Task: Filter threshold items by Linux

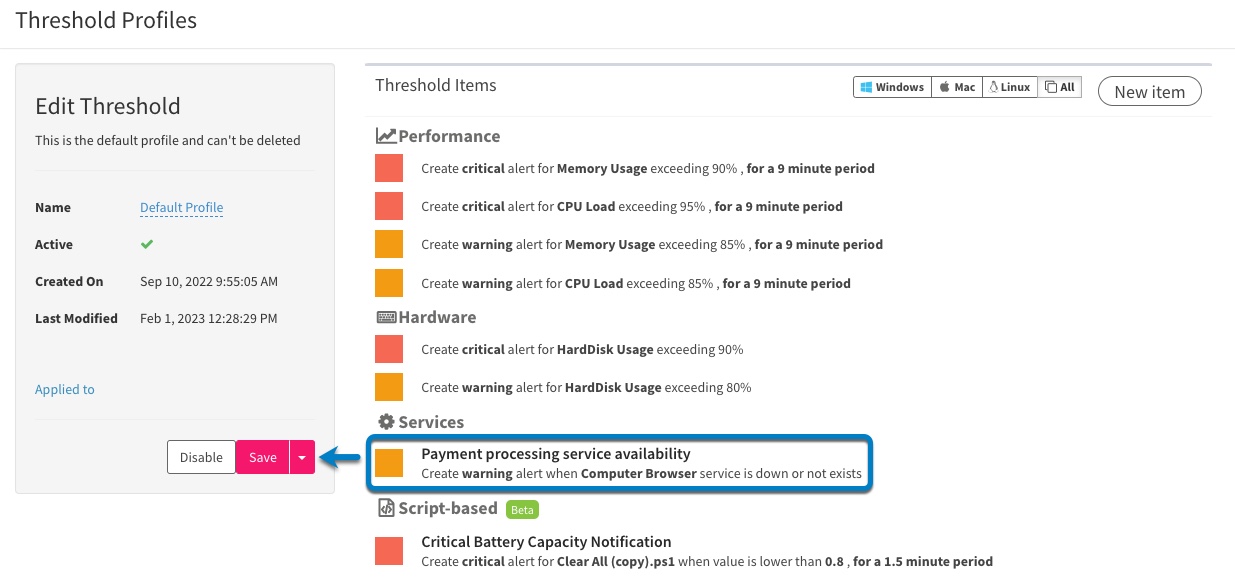Action: [1010, 87]
